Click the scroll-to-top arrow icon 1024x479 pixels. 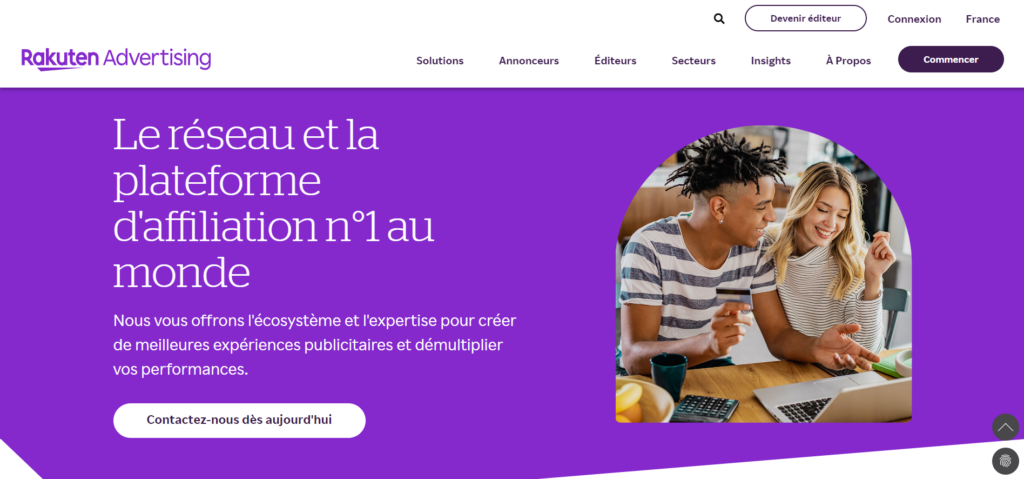[x=1005, y=427]
